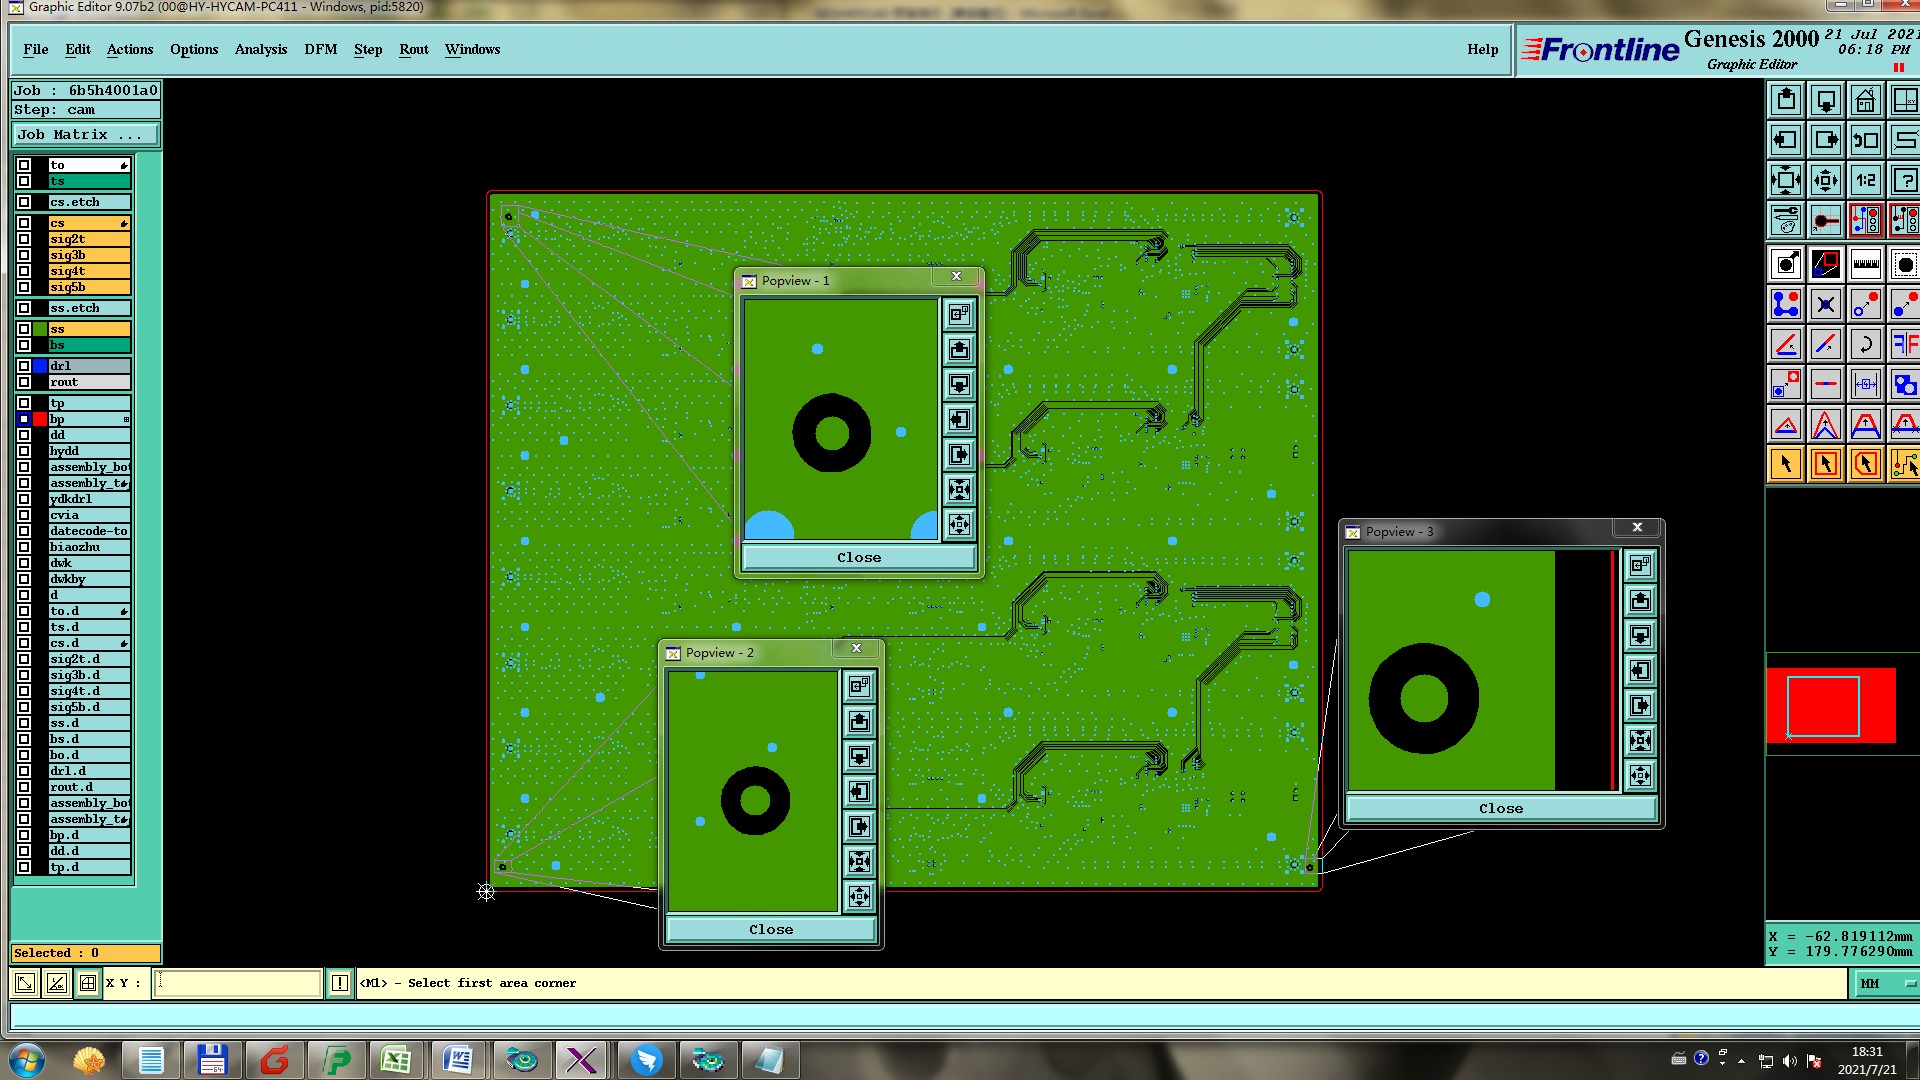1920x1080 pixels.
Task: Click the ruler measure tool icon
Action: click(1865, 264)
